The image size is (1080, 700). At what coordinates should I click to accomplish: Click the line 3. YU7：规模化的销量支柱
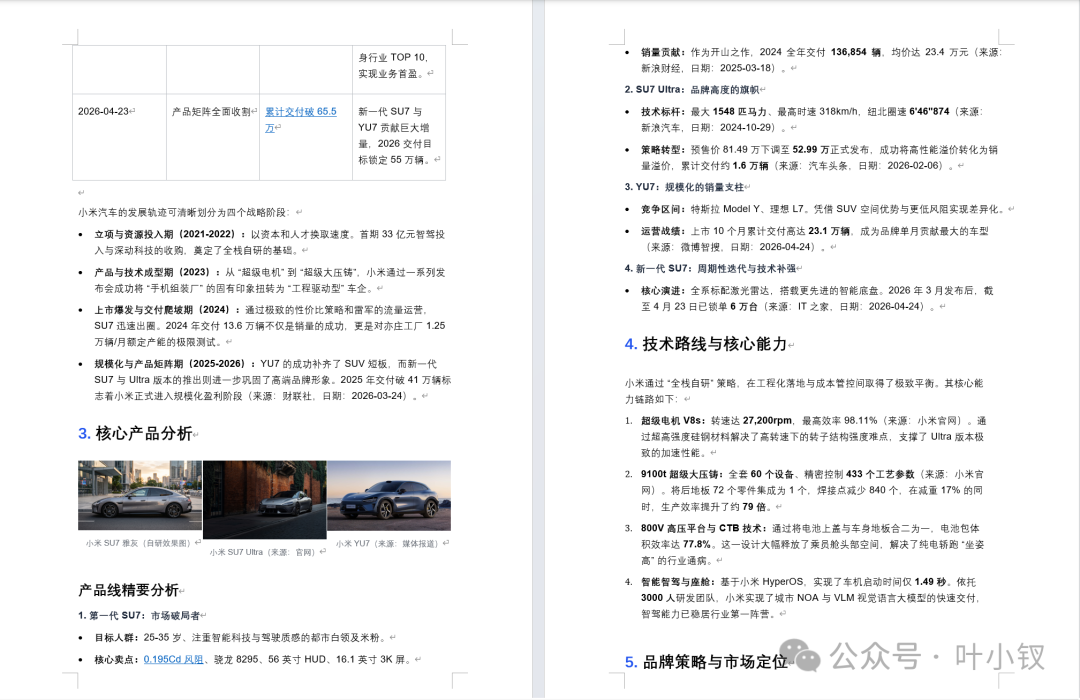(x=684, y=187)
